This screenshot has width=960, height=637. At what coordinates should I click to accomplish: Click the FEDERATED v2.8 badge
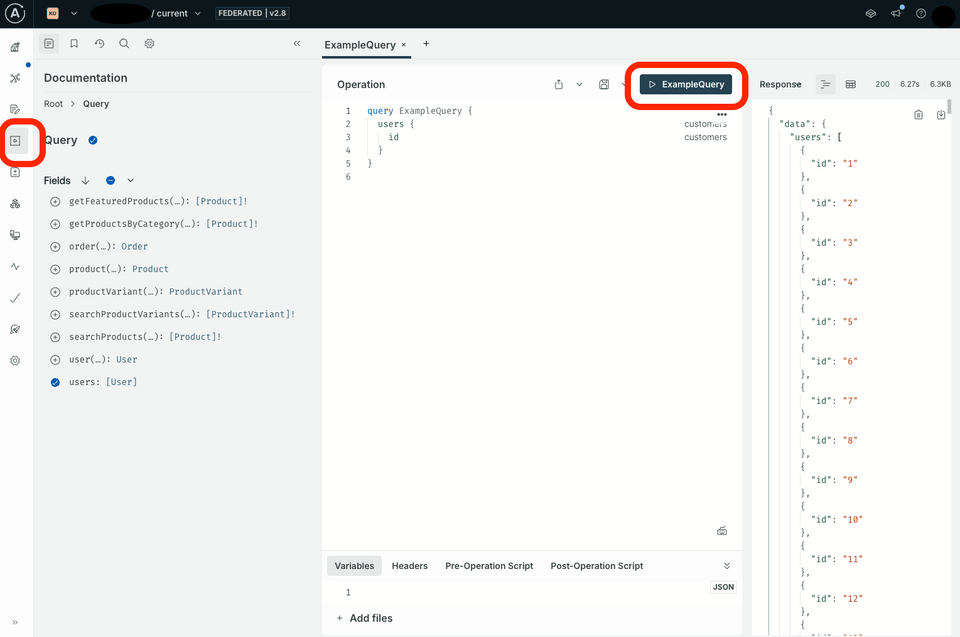(252, 13)
